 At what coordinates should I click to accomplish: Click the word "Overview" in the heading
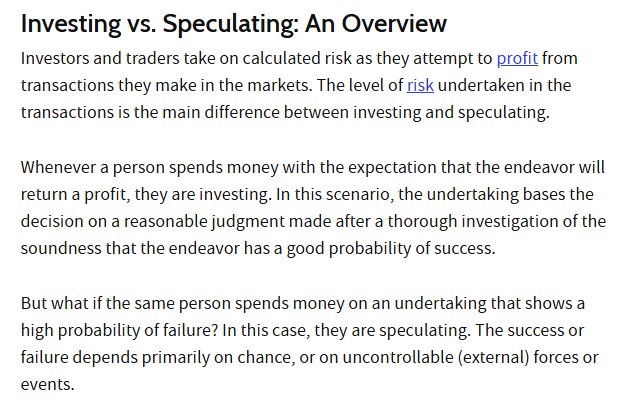pos(394,24)
